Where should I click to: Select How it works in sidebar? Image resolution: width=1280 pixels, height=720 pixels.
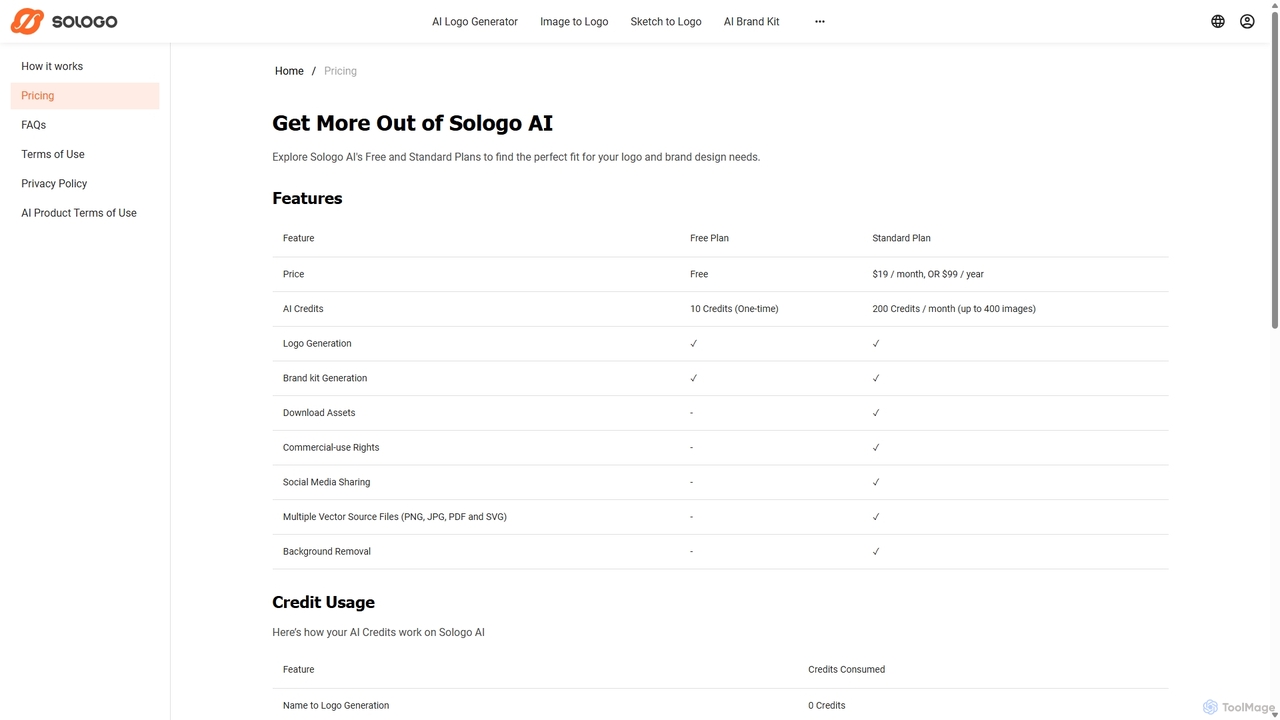[85, 66]
